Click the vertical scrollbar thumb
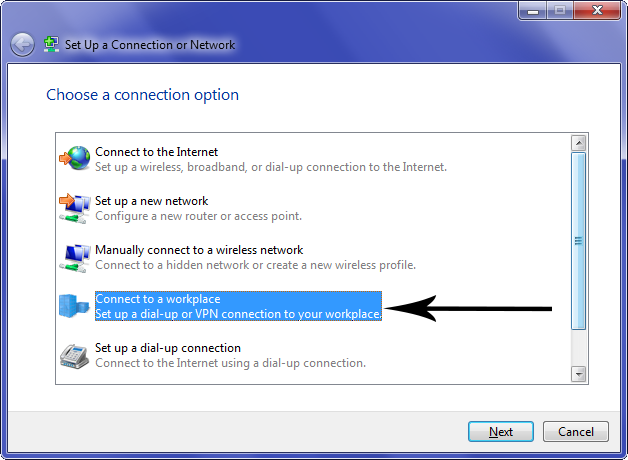The image size is (628, 460). (x=578, y=241)
